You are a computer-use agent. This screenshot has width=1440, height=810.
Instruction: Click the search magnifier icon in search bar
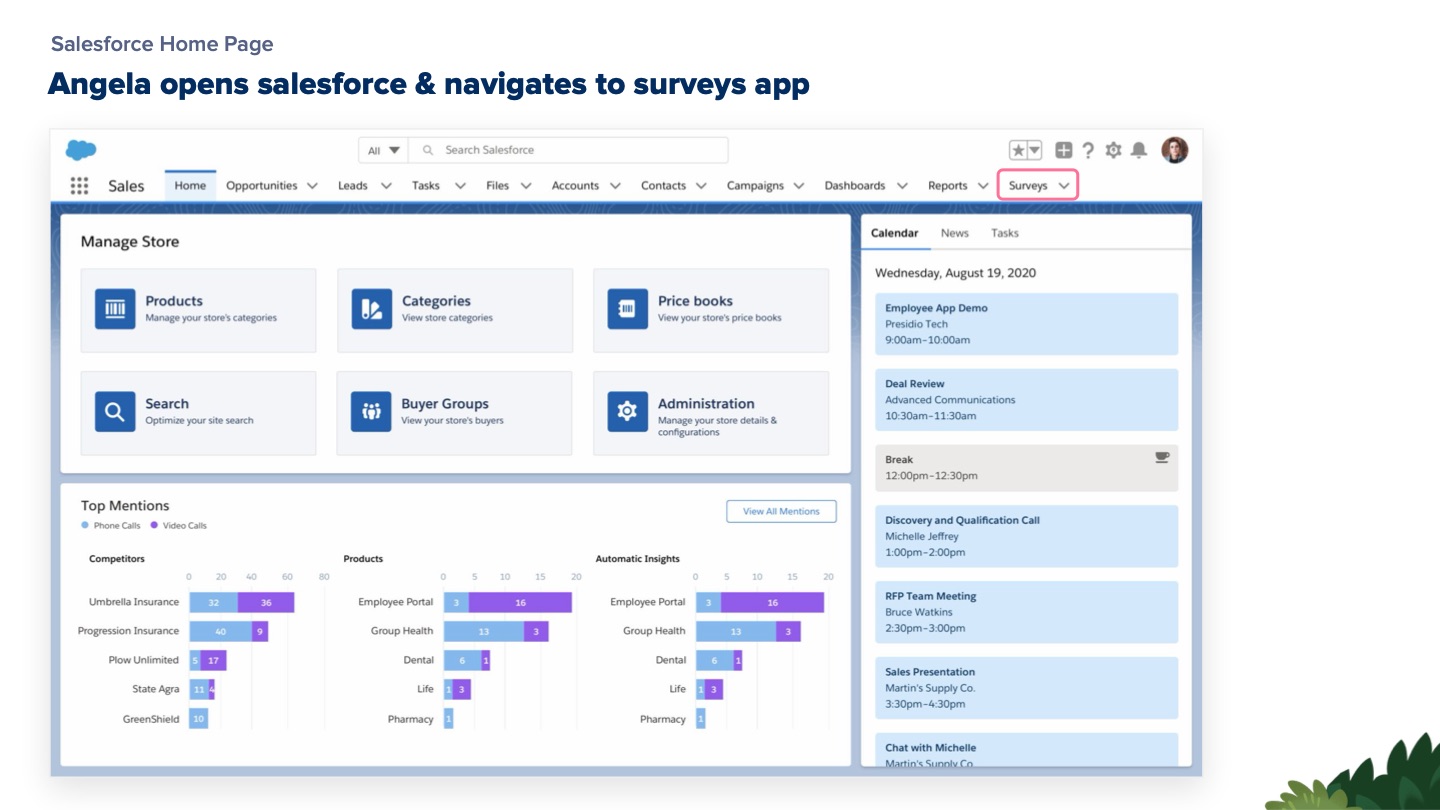[428, 150]
